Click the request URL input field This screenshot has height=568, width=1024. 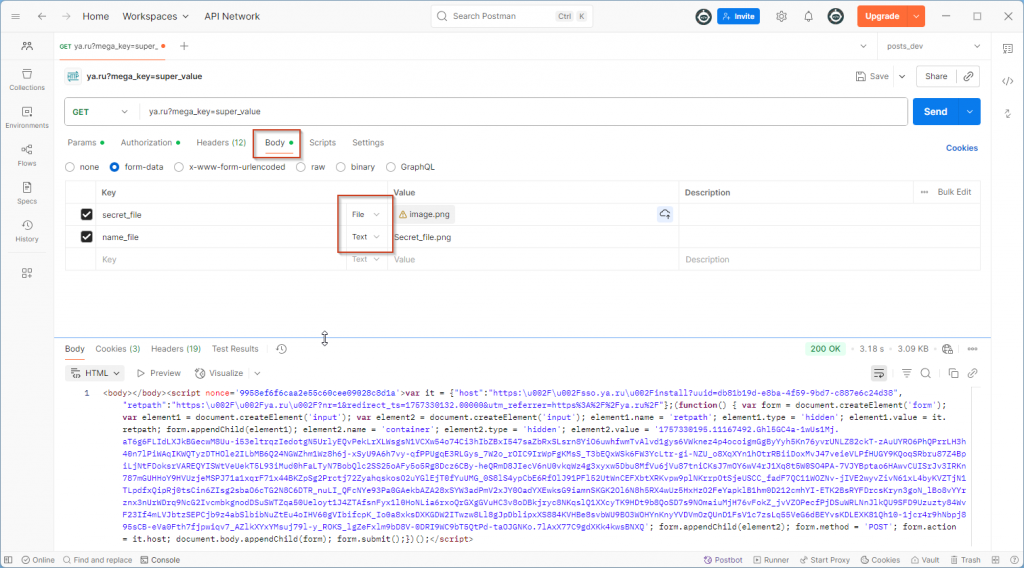click(x=522, y=112)
